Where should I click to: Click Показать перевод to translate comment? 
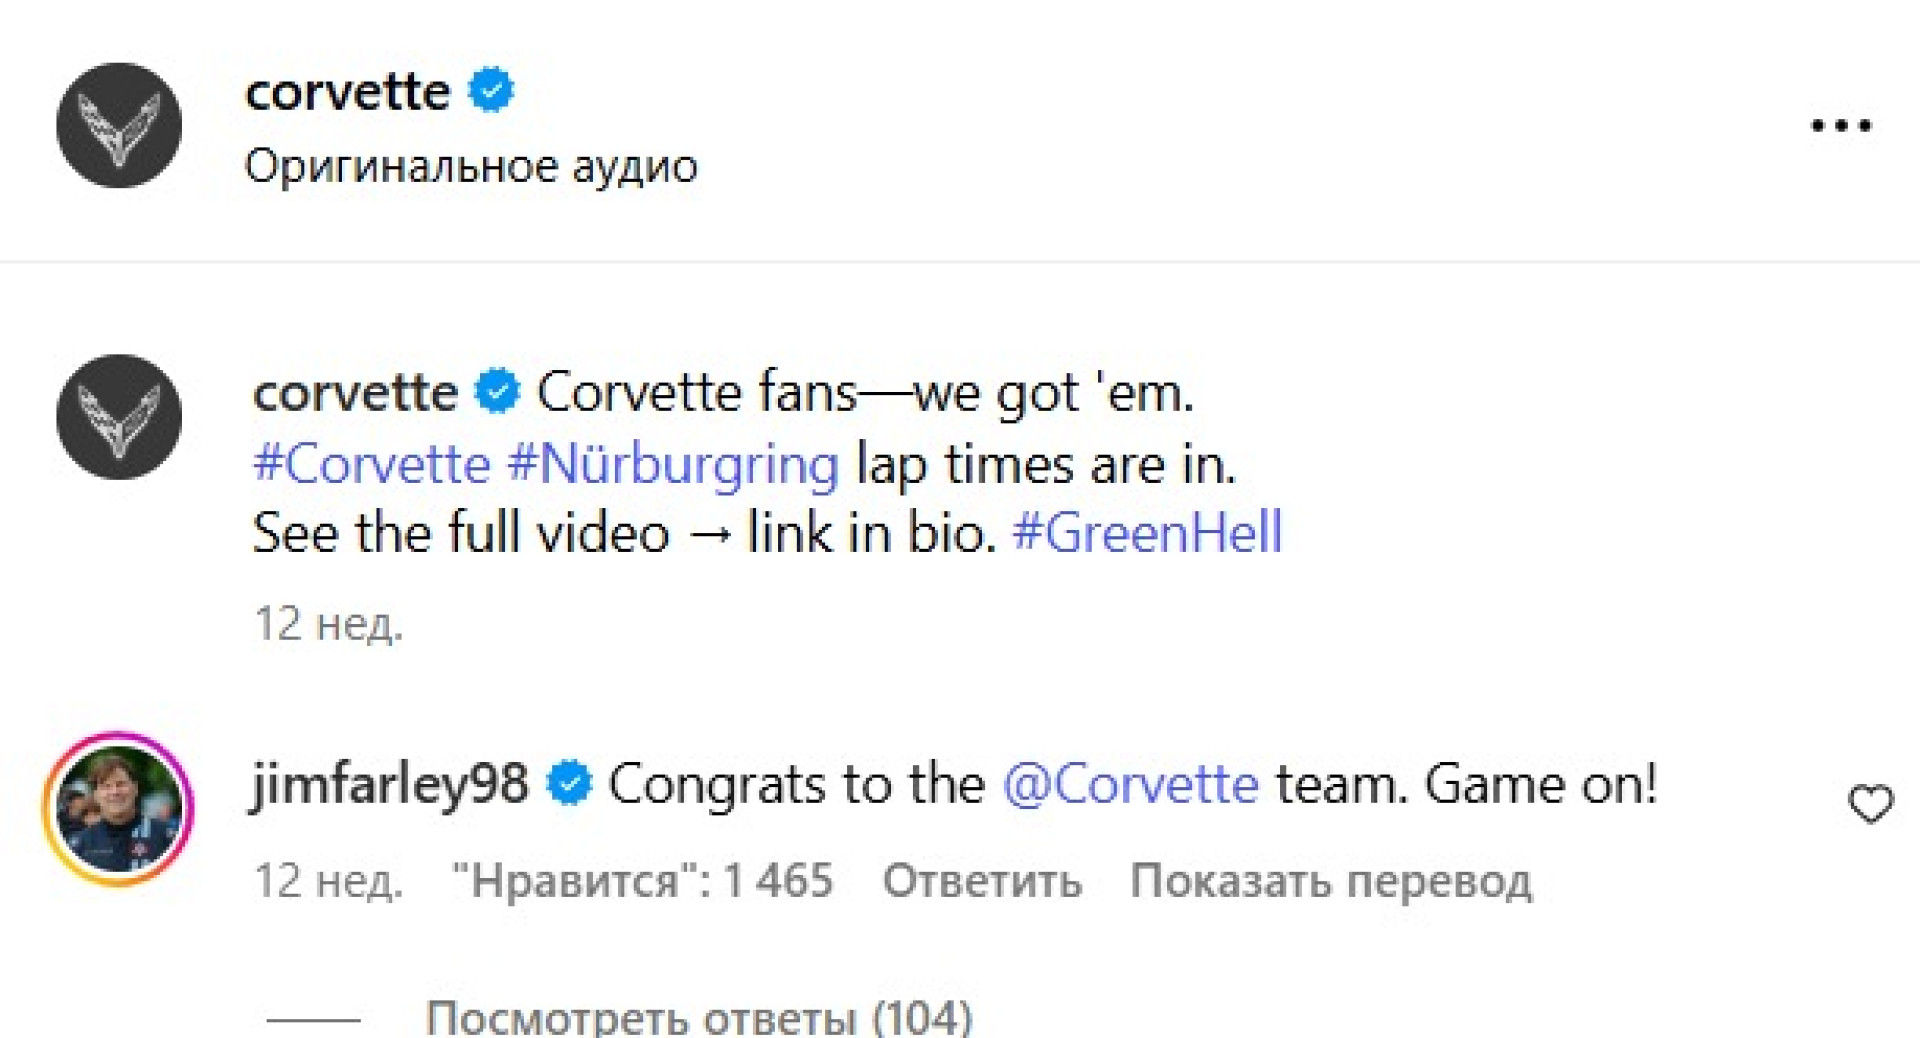1330,881
